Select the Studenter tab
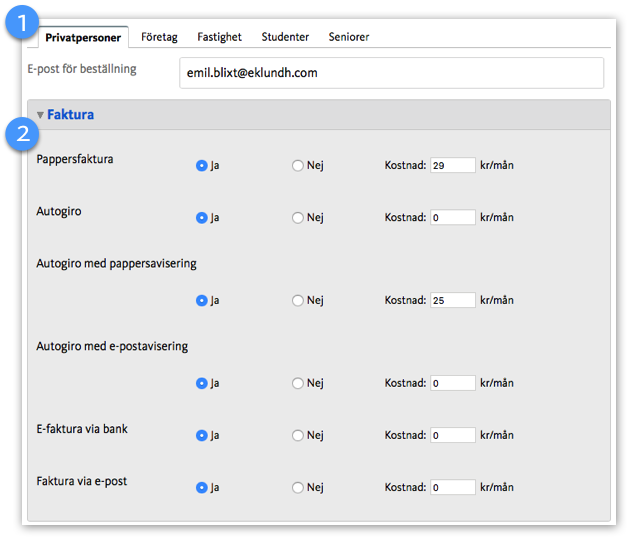 tap(285, 37)
